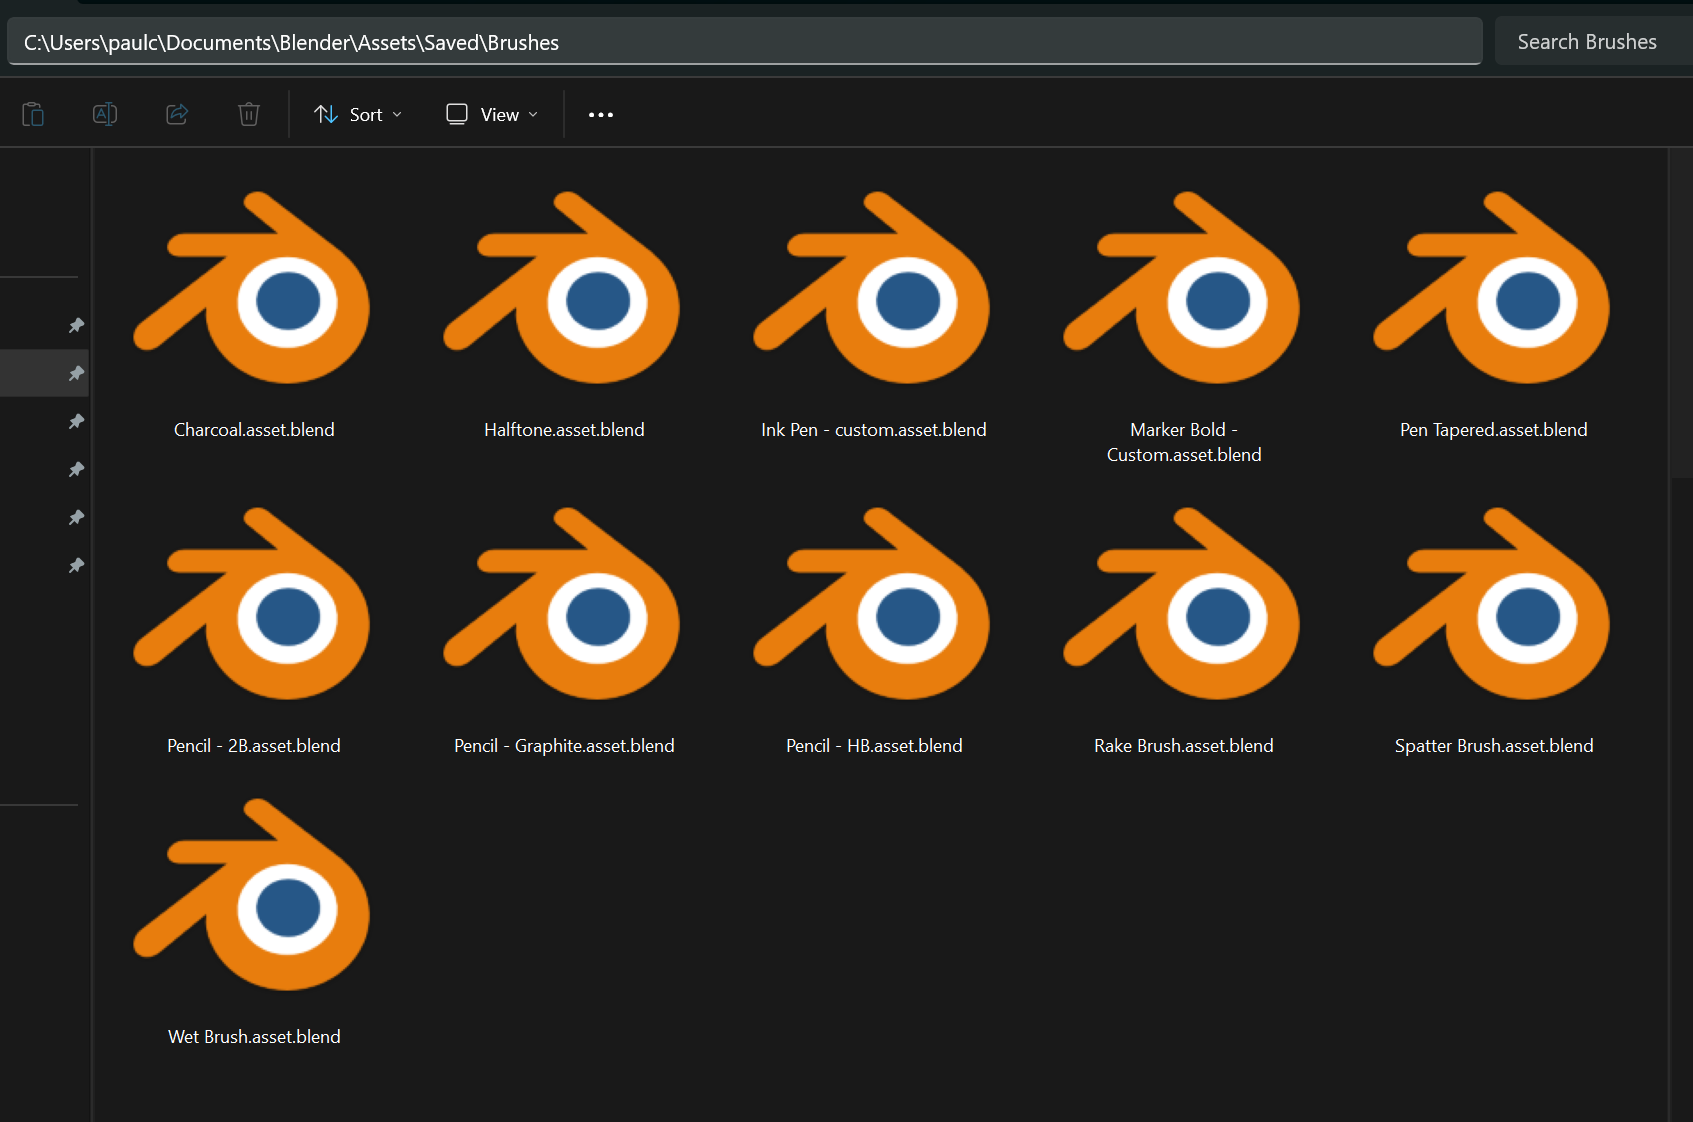This screenshot has width=1693, height=1122.
Task: Open the Sort dropdown menu
Action: pyautogui.click(x=358, y=115)
